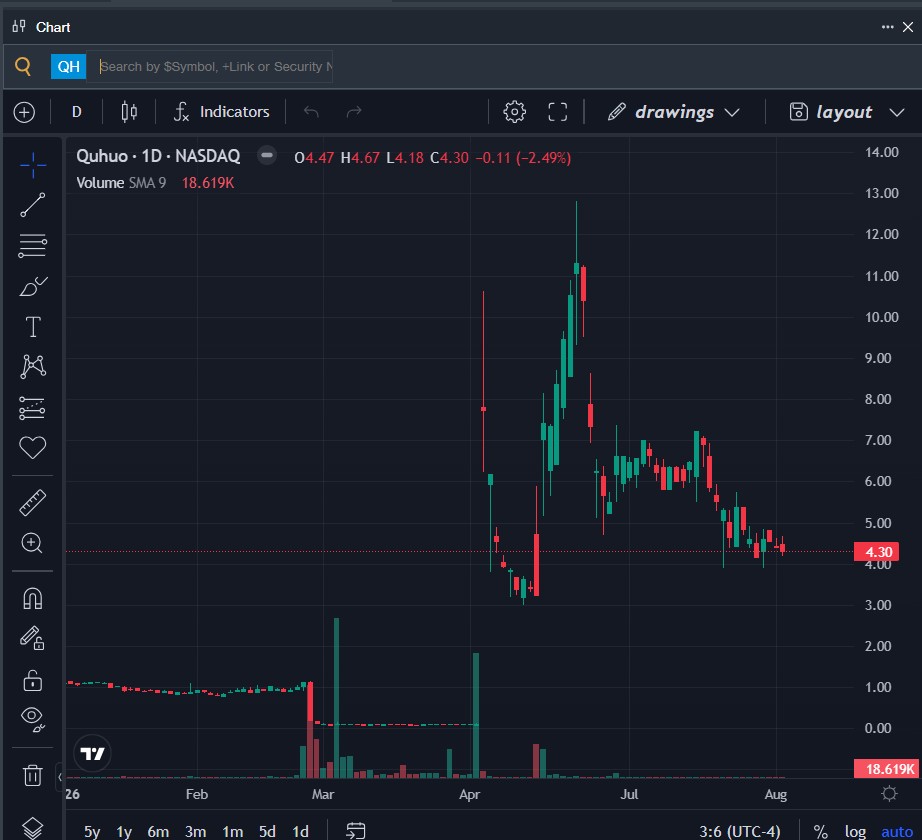Select the forecast/position projection tool
922x840 pixels.
pyautogui.click(x=32, y=407)
